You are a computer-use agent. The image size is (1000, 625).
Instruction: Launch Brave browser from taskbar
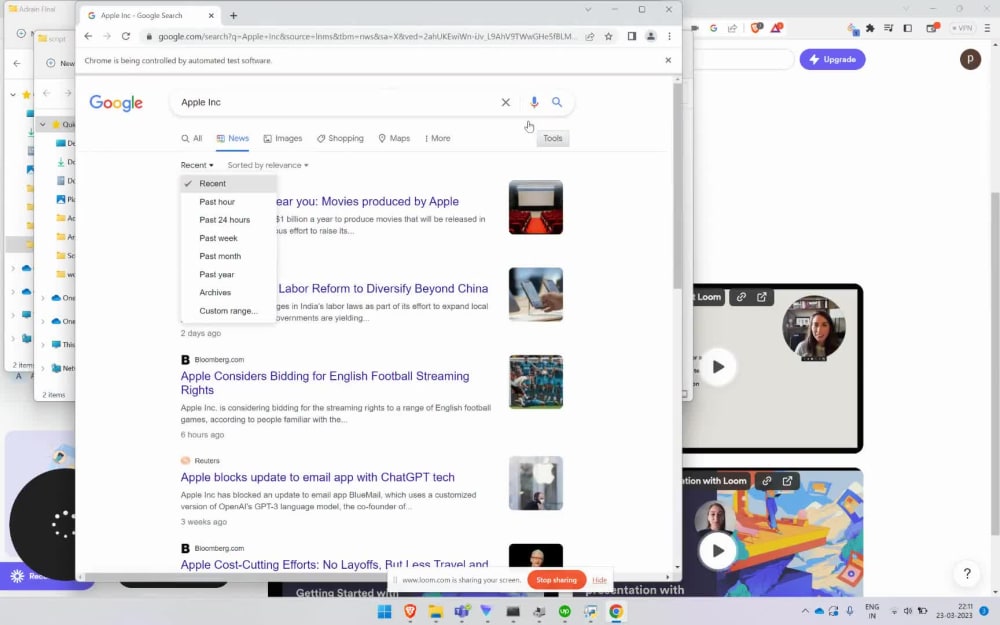410,612
